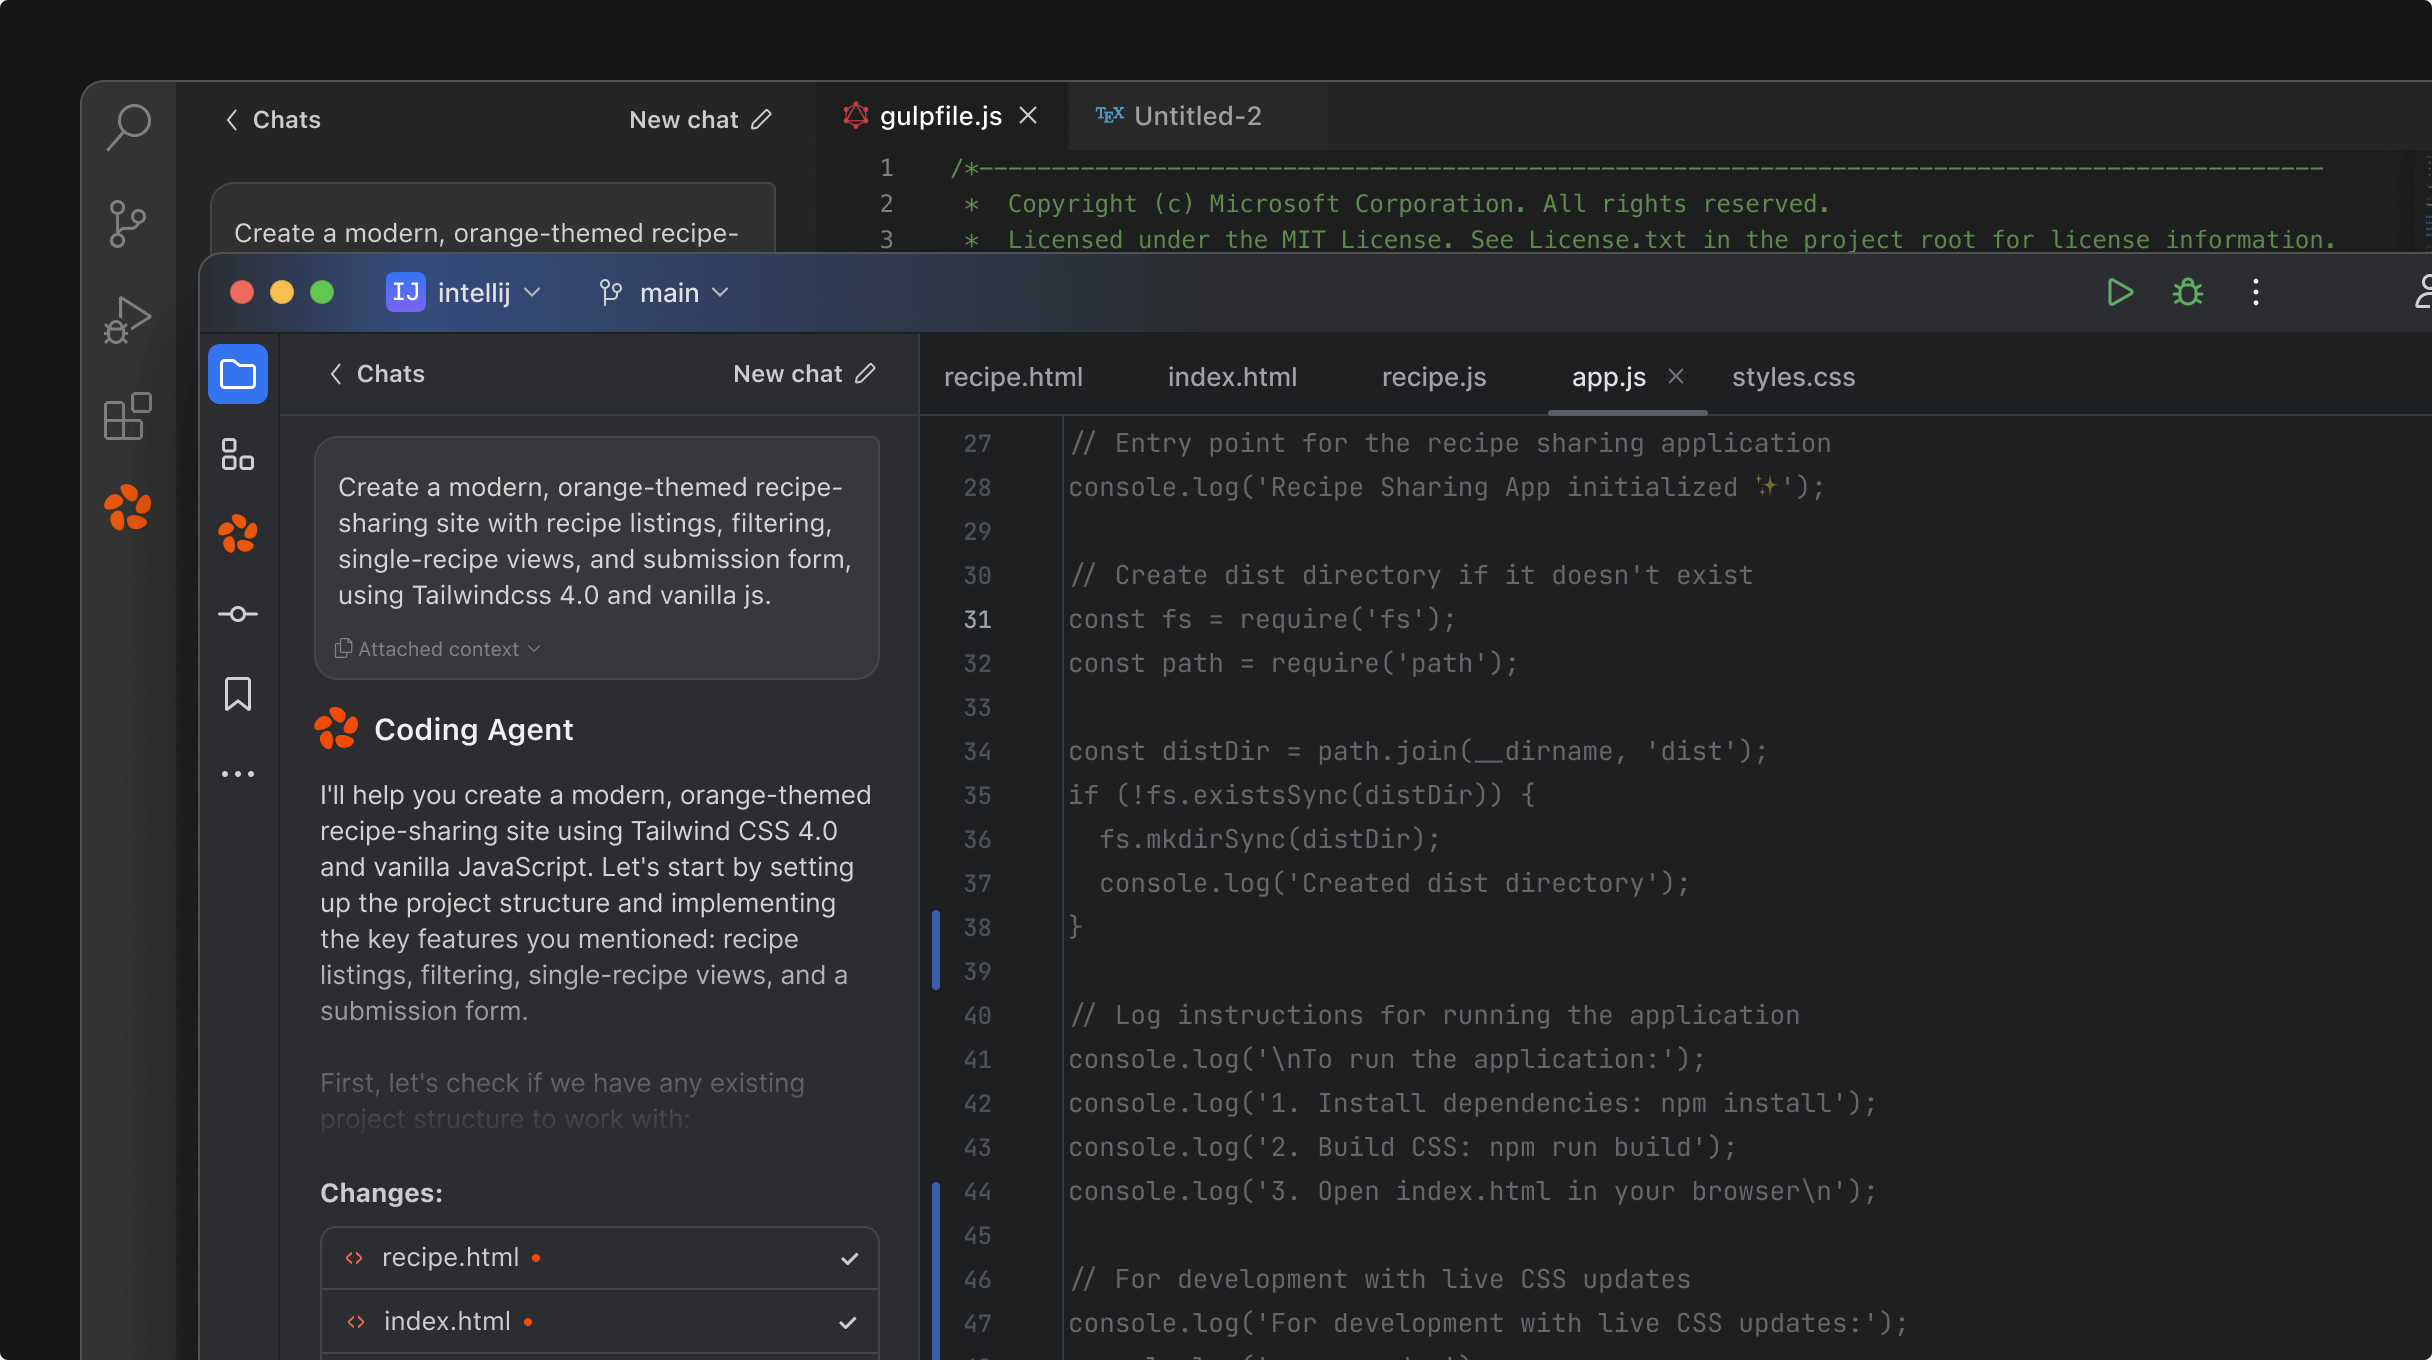This screenshot has height=1360, width=2432.
Task: Switch to the styles.css tab
Action: tap(1792, 377)
